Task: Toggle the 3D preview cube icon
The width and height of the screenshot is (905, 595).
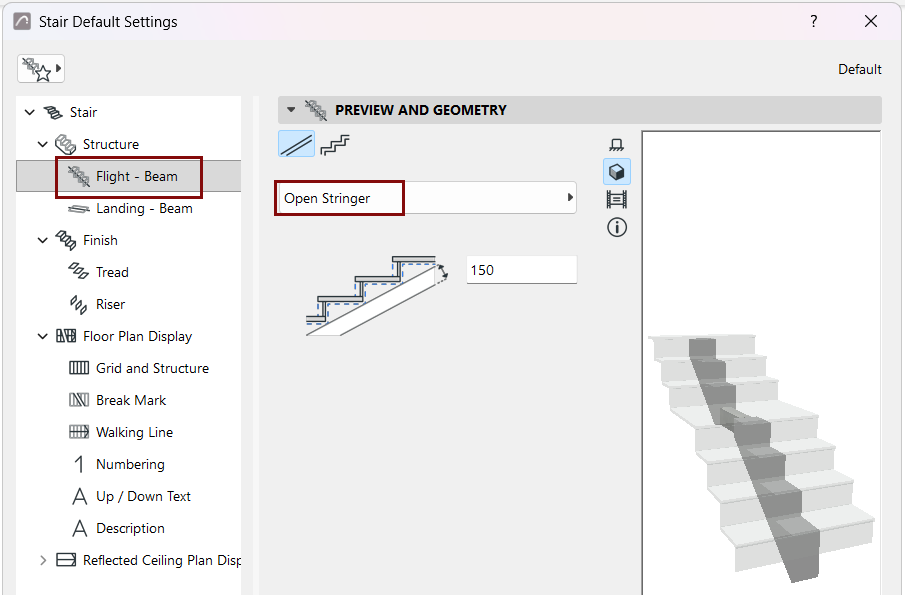Action: coord(616,172)
